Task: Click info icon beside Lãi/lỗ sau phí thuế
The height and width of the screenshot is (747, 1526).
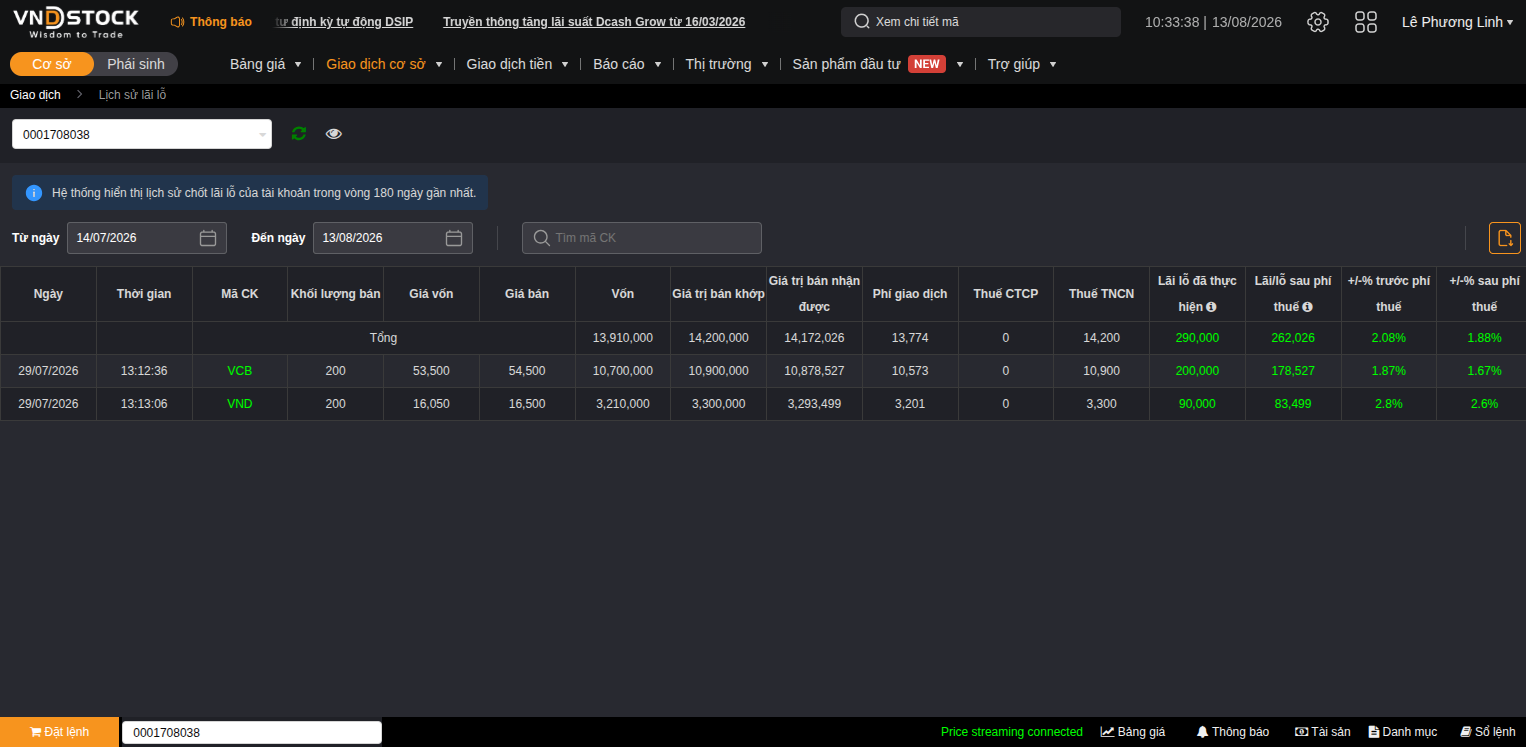Action: click(1307, 307)
